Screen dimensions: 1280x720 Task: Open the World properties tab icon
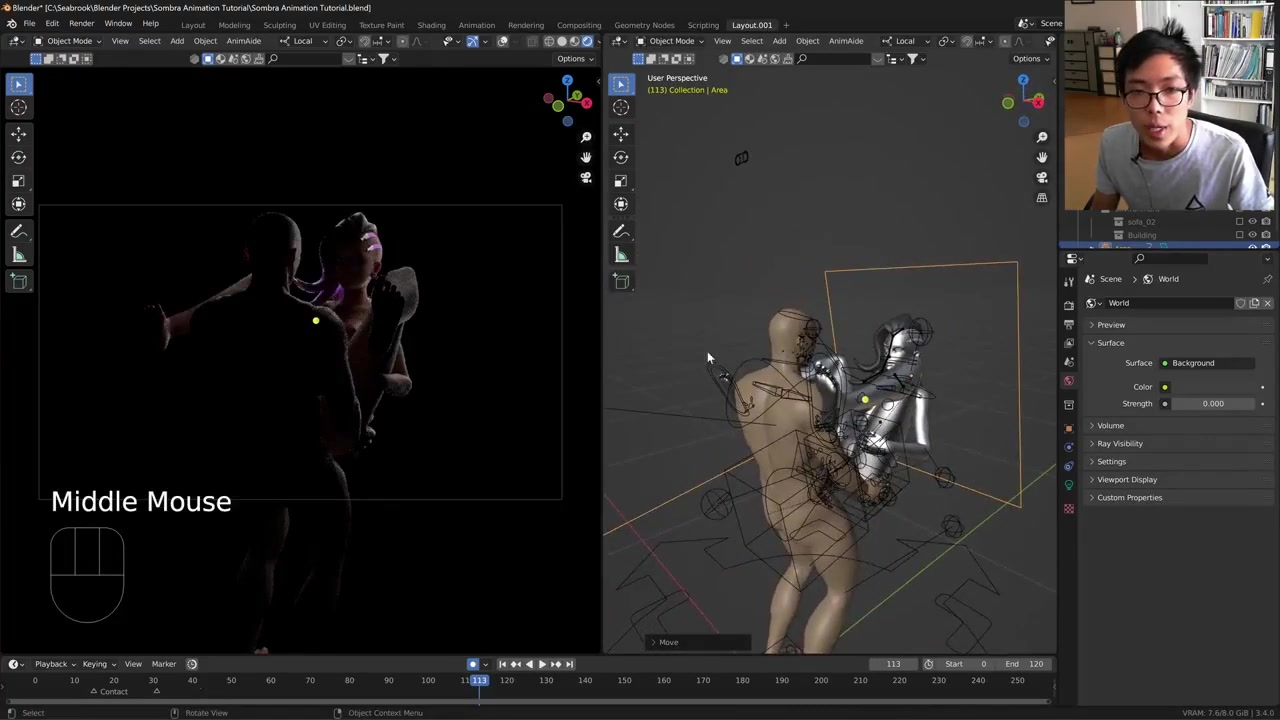(1069, 381)
